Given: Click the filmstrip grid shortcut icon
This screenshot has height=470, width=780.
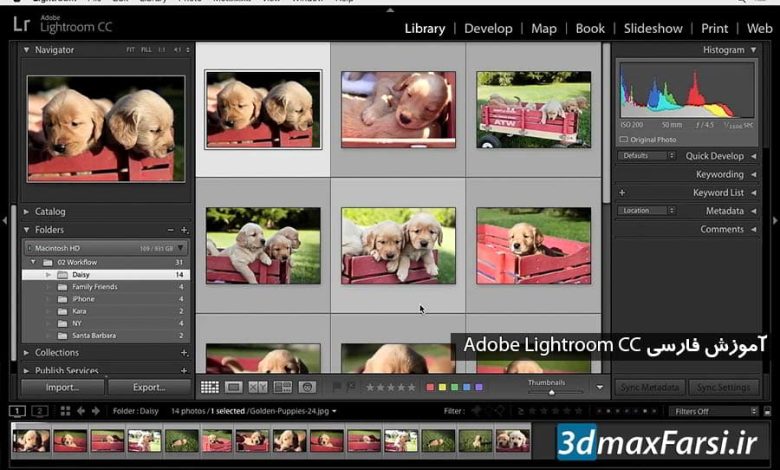Looking at the screenshot, I should point(65,411).
